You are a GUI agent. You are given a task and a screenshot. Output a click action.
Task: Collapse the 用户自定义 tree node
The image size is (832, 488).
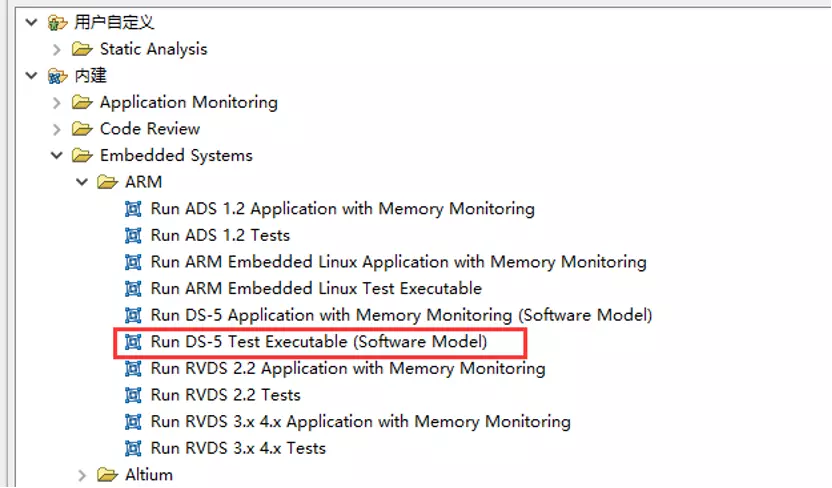(x=31, y=22)
